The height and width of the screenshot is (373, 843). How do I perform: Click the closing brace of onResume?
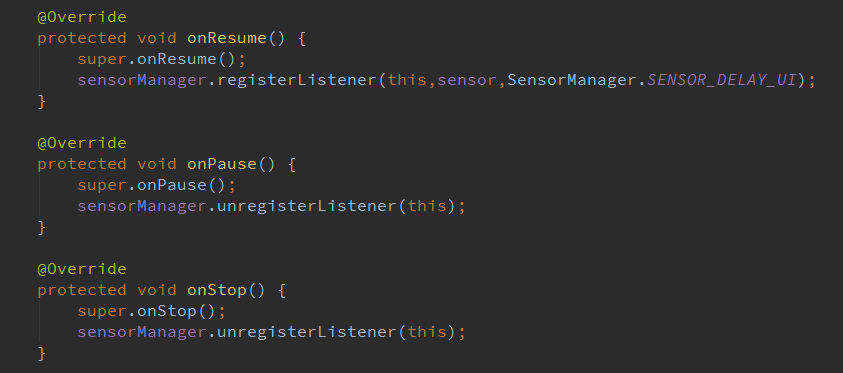tap(41, 102)
